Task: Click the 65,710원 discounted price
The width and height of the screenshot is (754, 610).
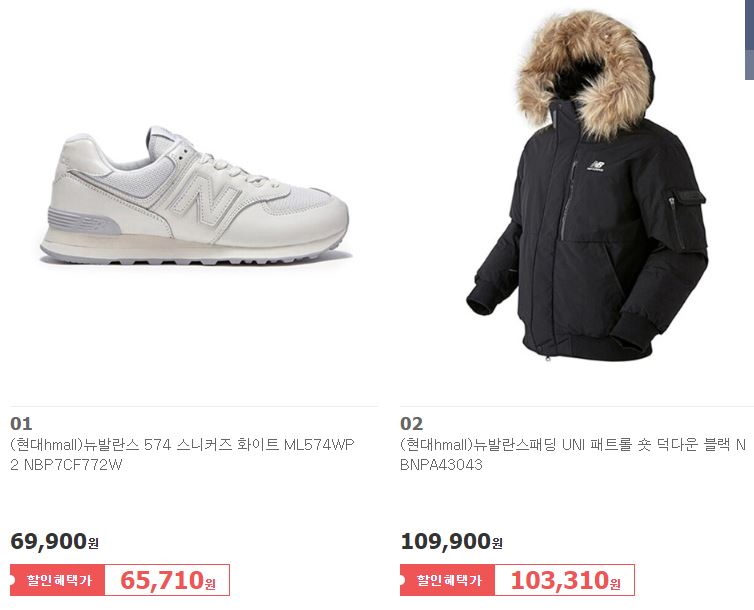Action: [x=168, y=580]
